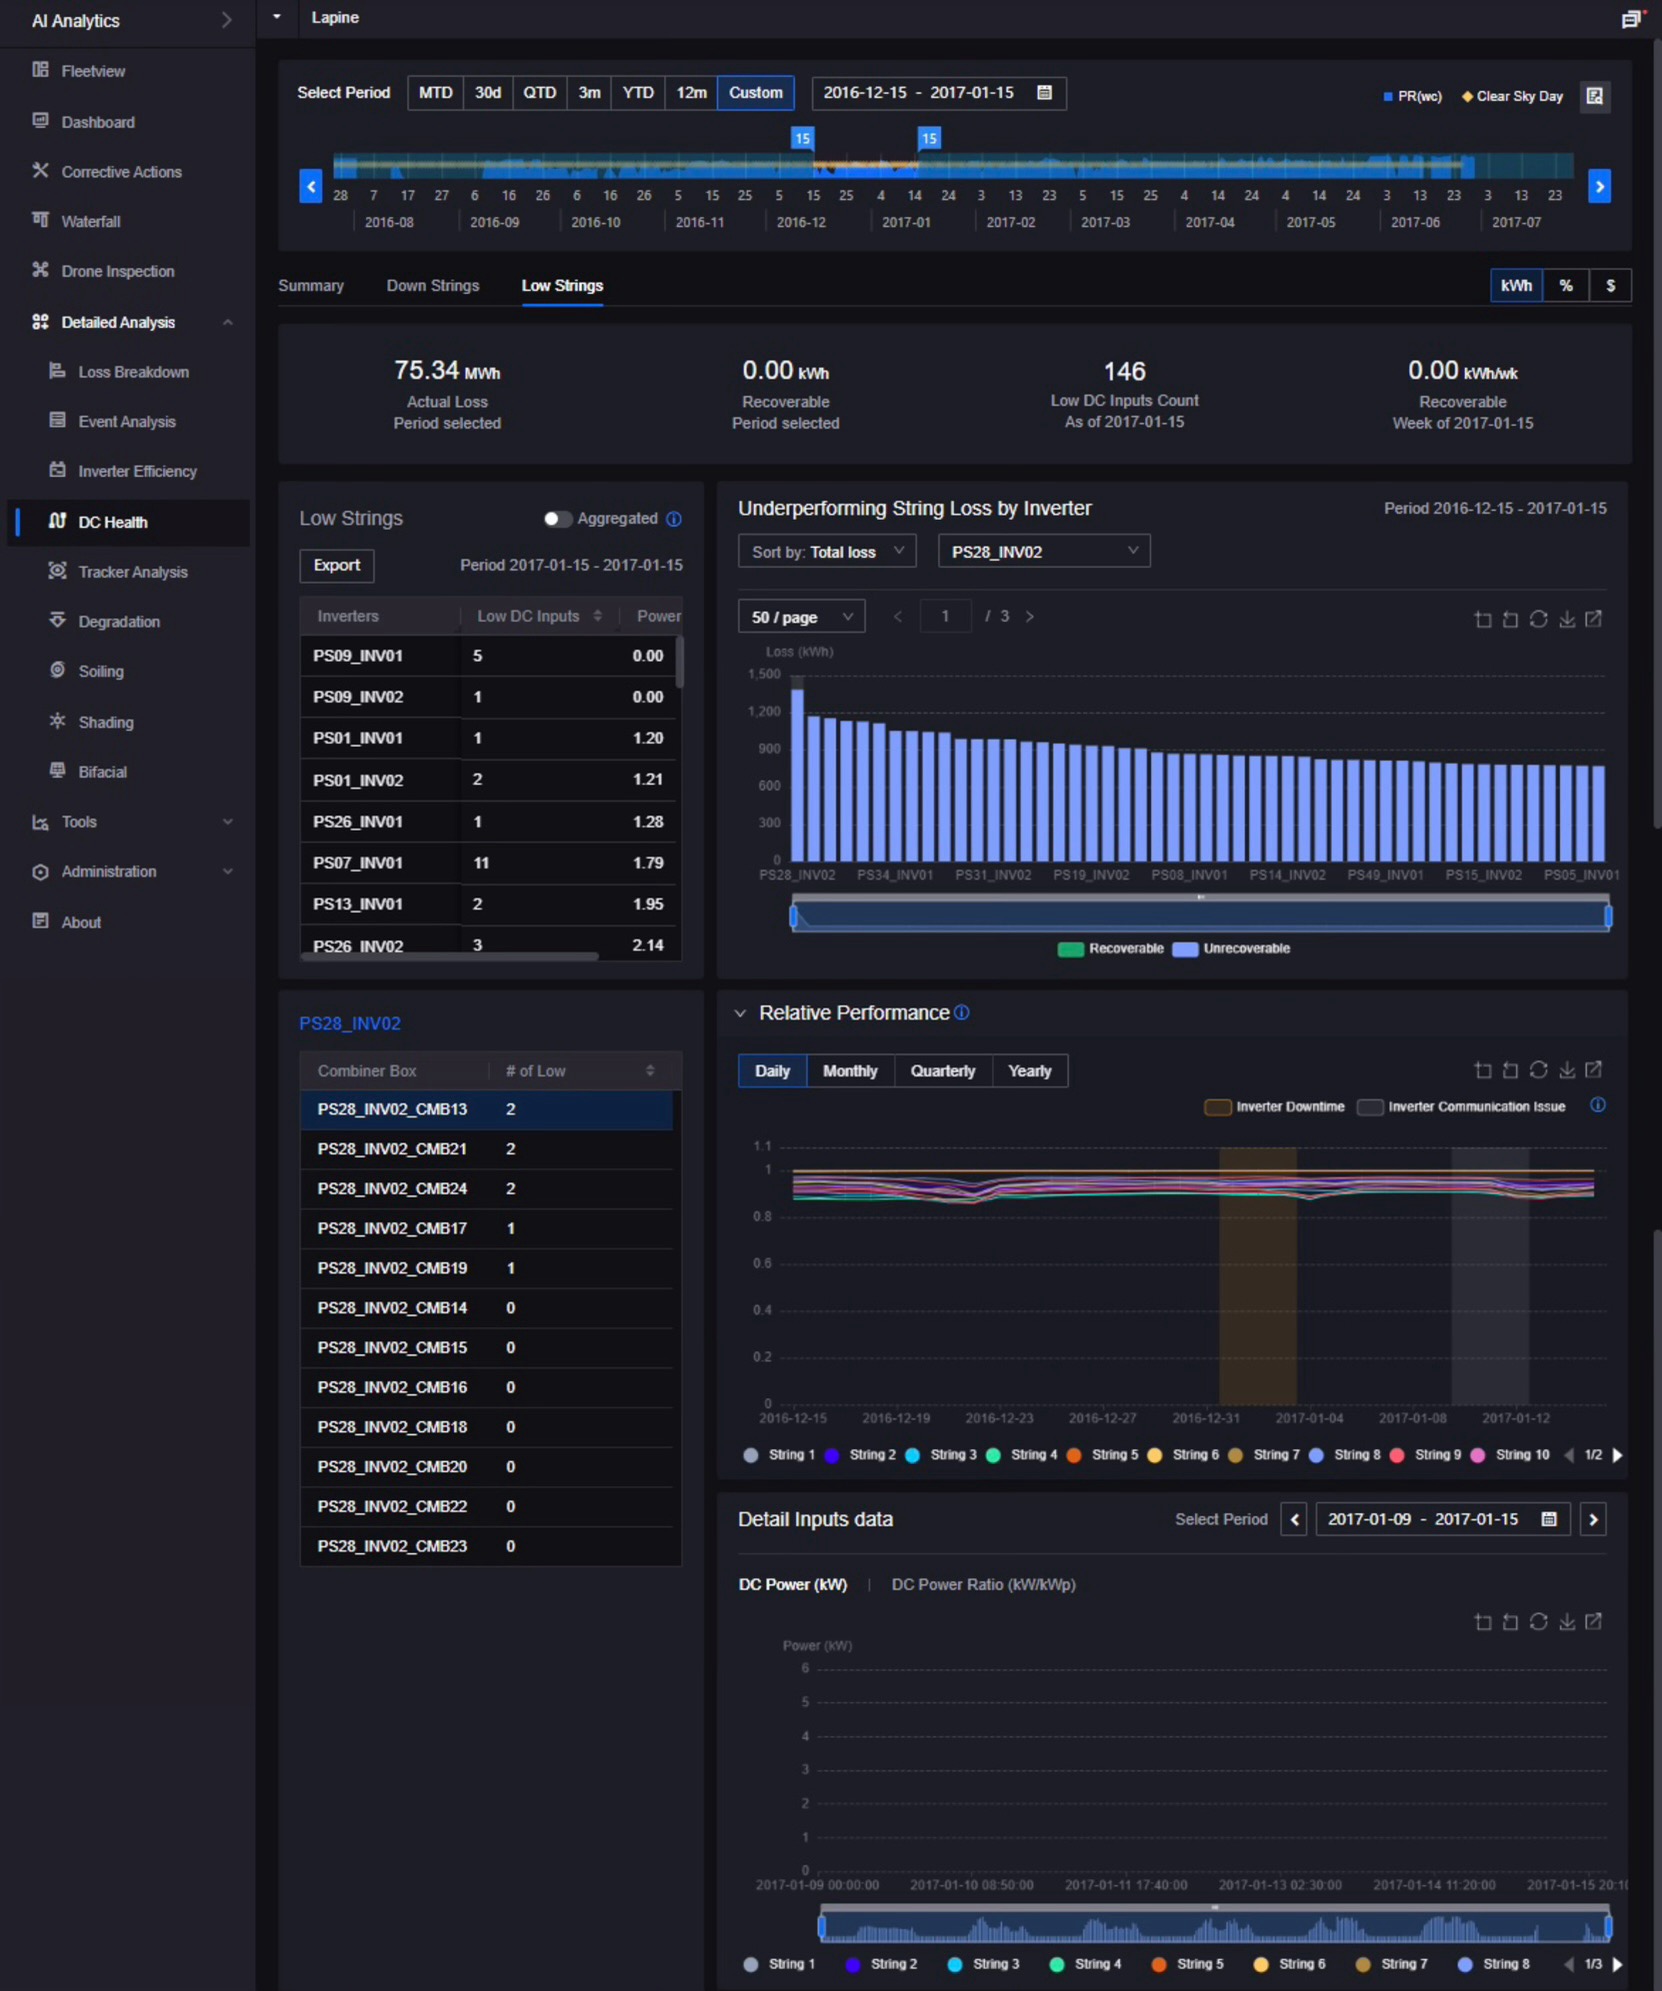Switch units to percent (%)
Image resolution: width=1662 pixels, height=1991 pixels.
click(x=1566, y=286)
